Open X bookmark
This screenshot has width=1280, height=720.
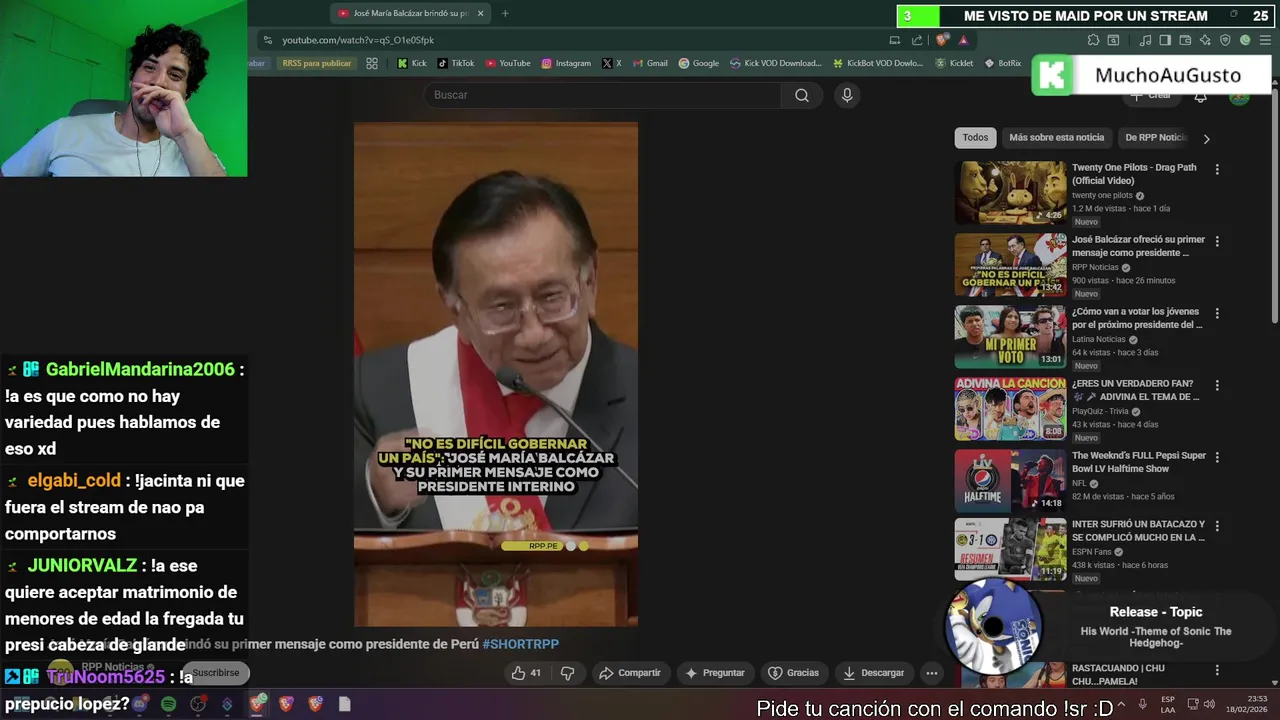[x=611, y=63]
